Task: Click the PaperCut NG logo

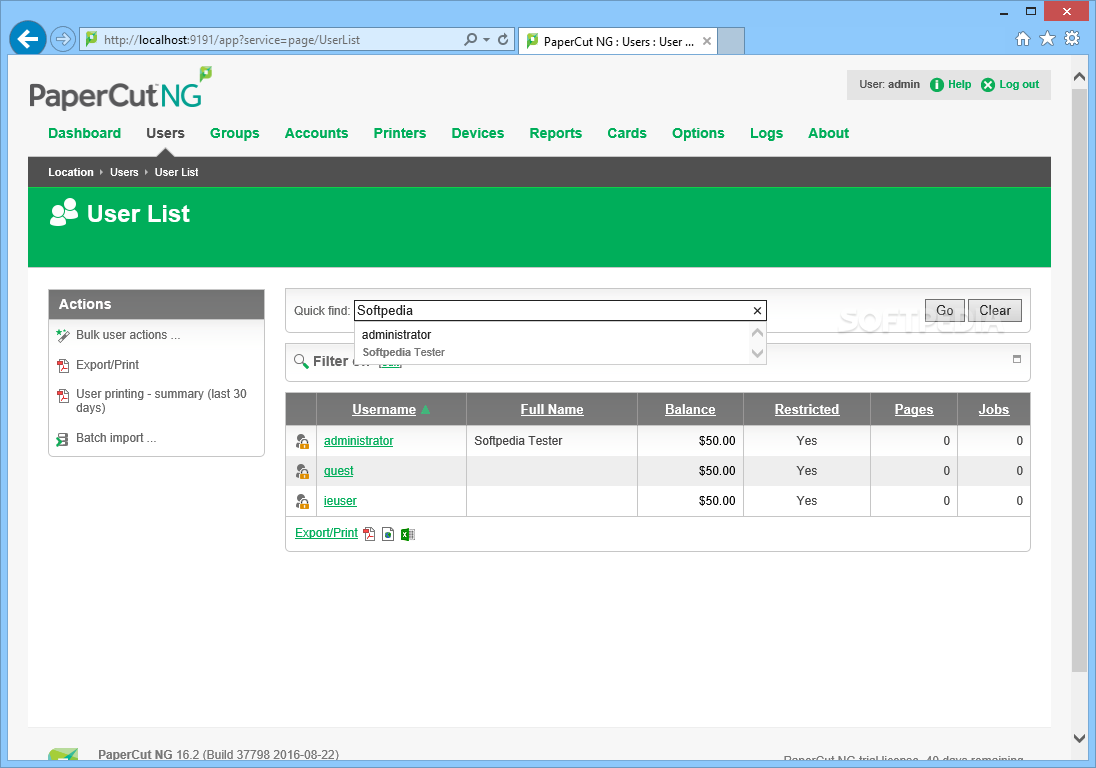Action: click(x=120, y=88)
